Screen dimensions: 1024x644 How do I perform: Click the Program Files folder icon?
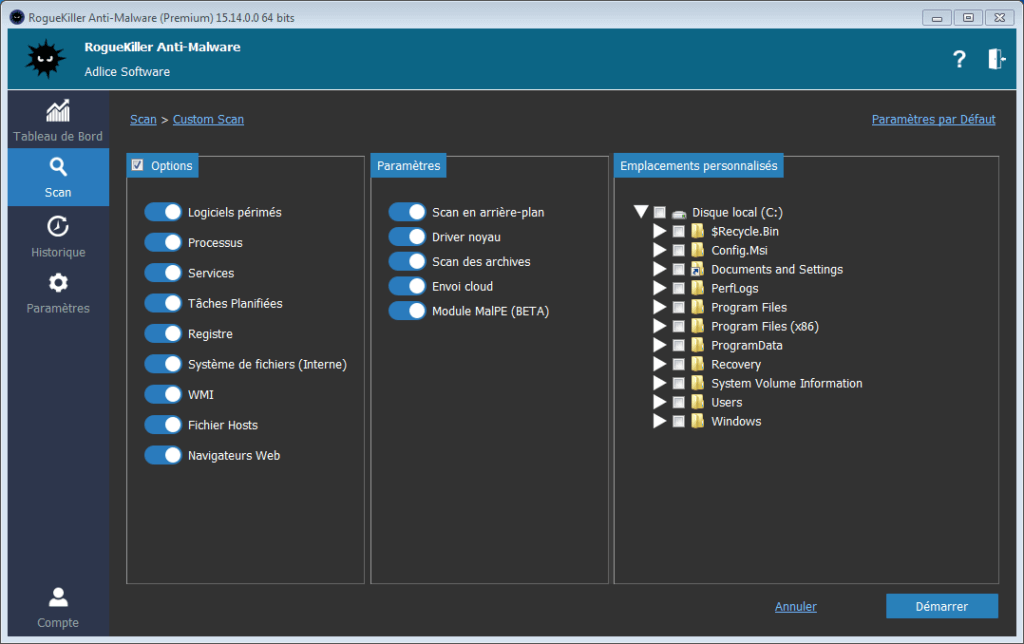[x=698, y=308]
